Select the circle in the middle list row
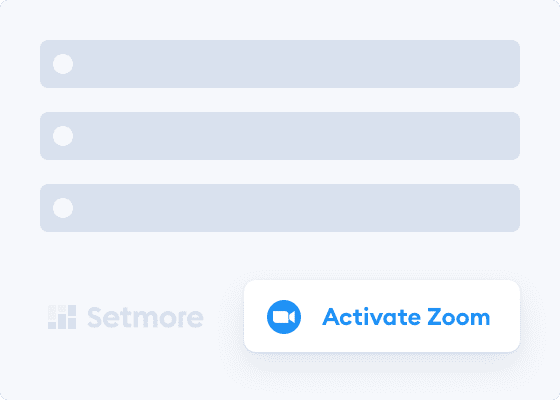Screen dimensions: 560x400 pyautogui.click(x=63, y=136)
